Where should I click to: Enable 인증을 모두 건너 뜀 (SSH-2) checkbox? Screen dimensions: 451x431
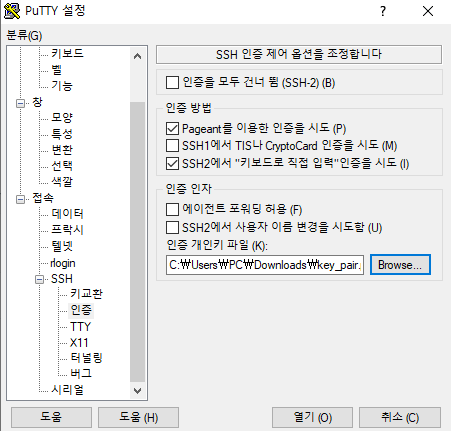click(172, 82)
